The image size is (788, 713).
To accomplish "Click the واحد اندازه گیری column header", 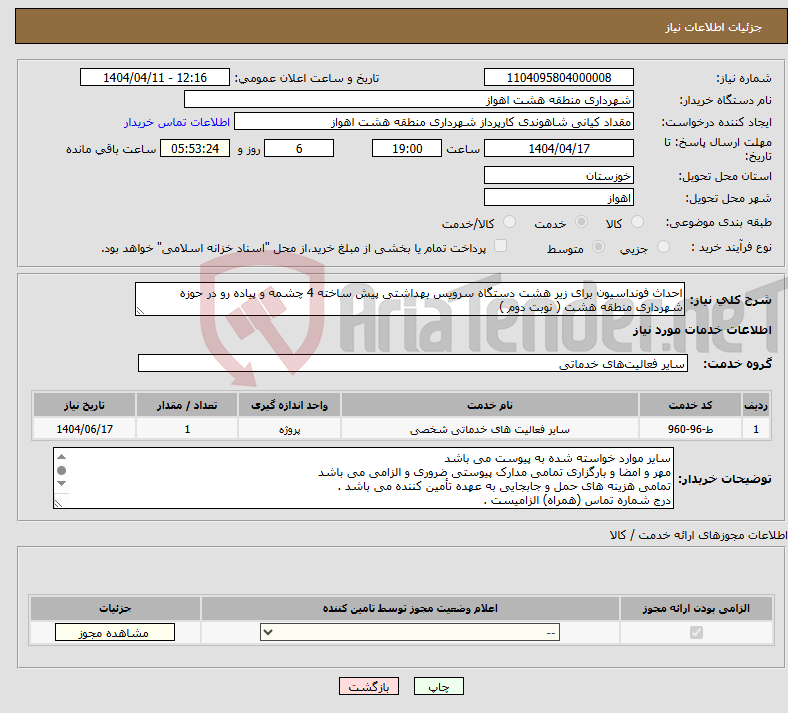I will click(289, 405).
